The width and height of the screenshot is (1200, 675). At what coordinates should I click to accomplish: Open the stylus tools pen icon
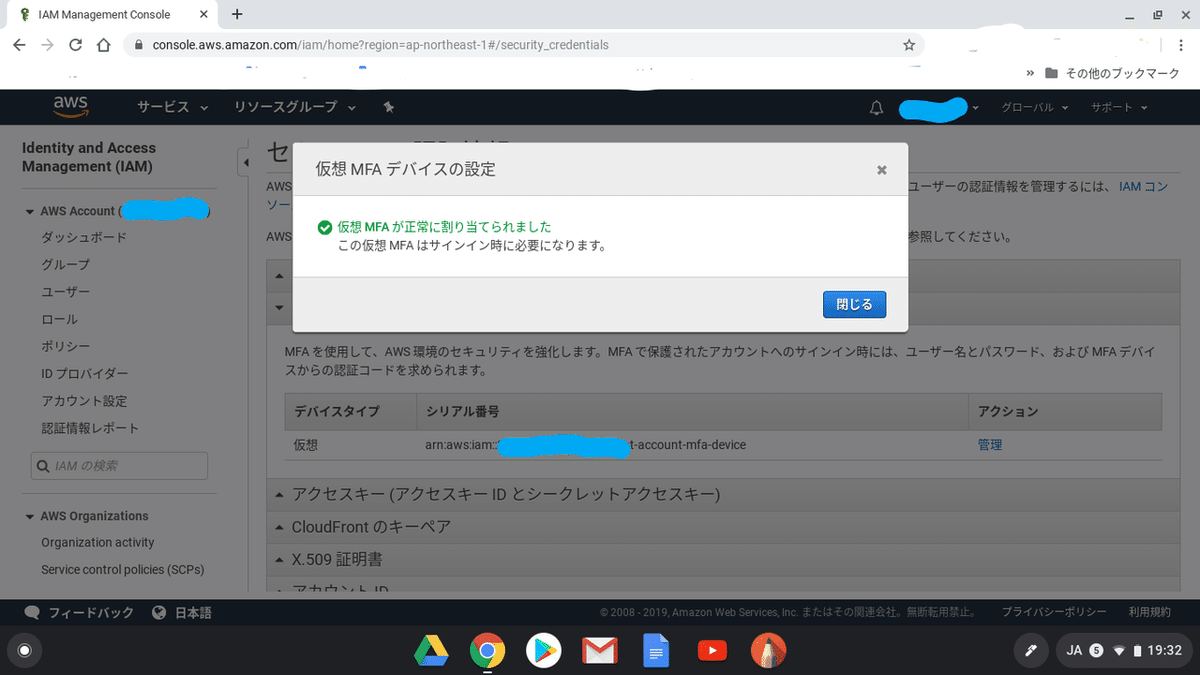point(1030,651)
